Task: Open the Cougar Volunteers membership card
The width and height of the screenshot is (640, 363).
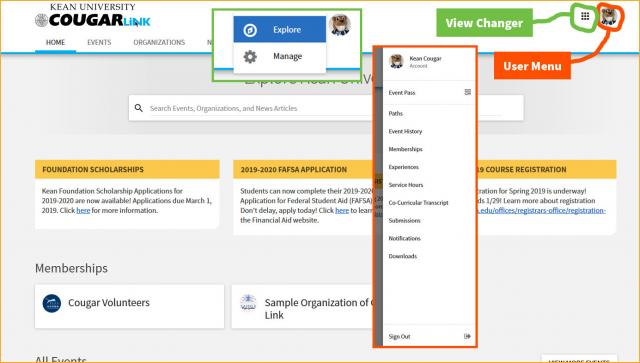Action: point(129,306)
